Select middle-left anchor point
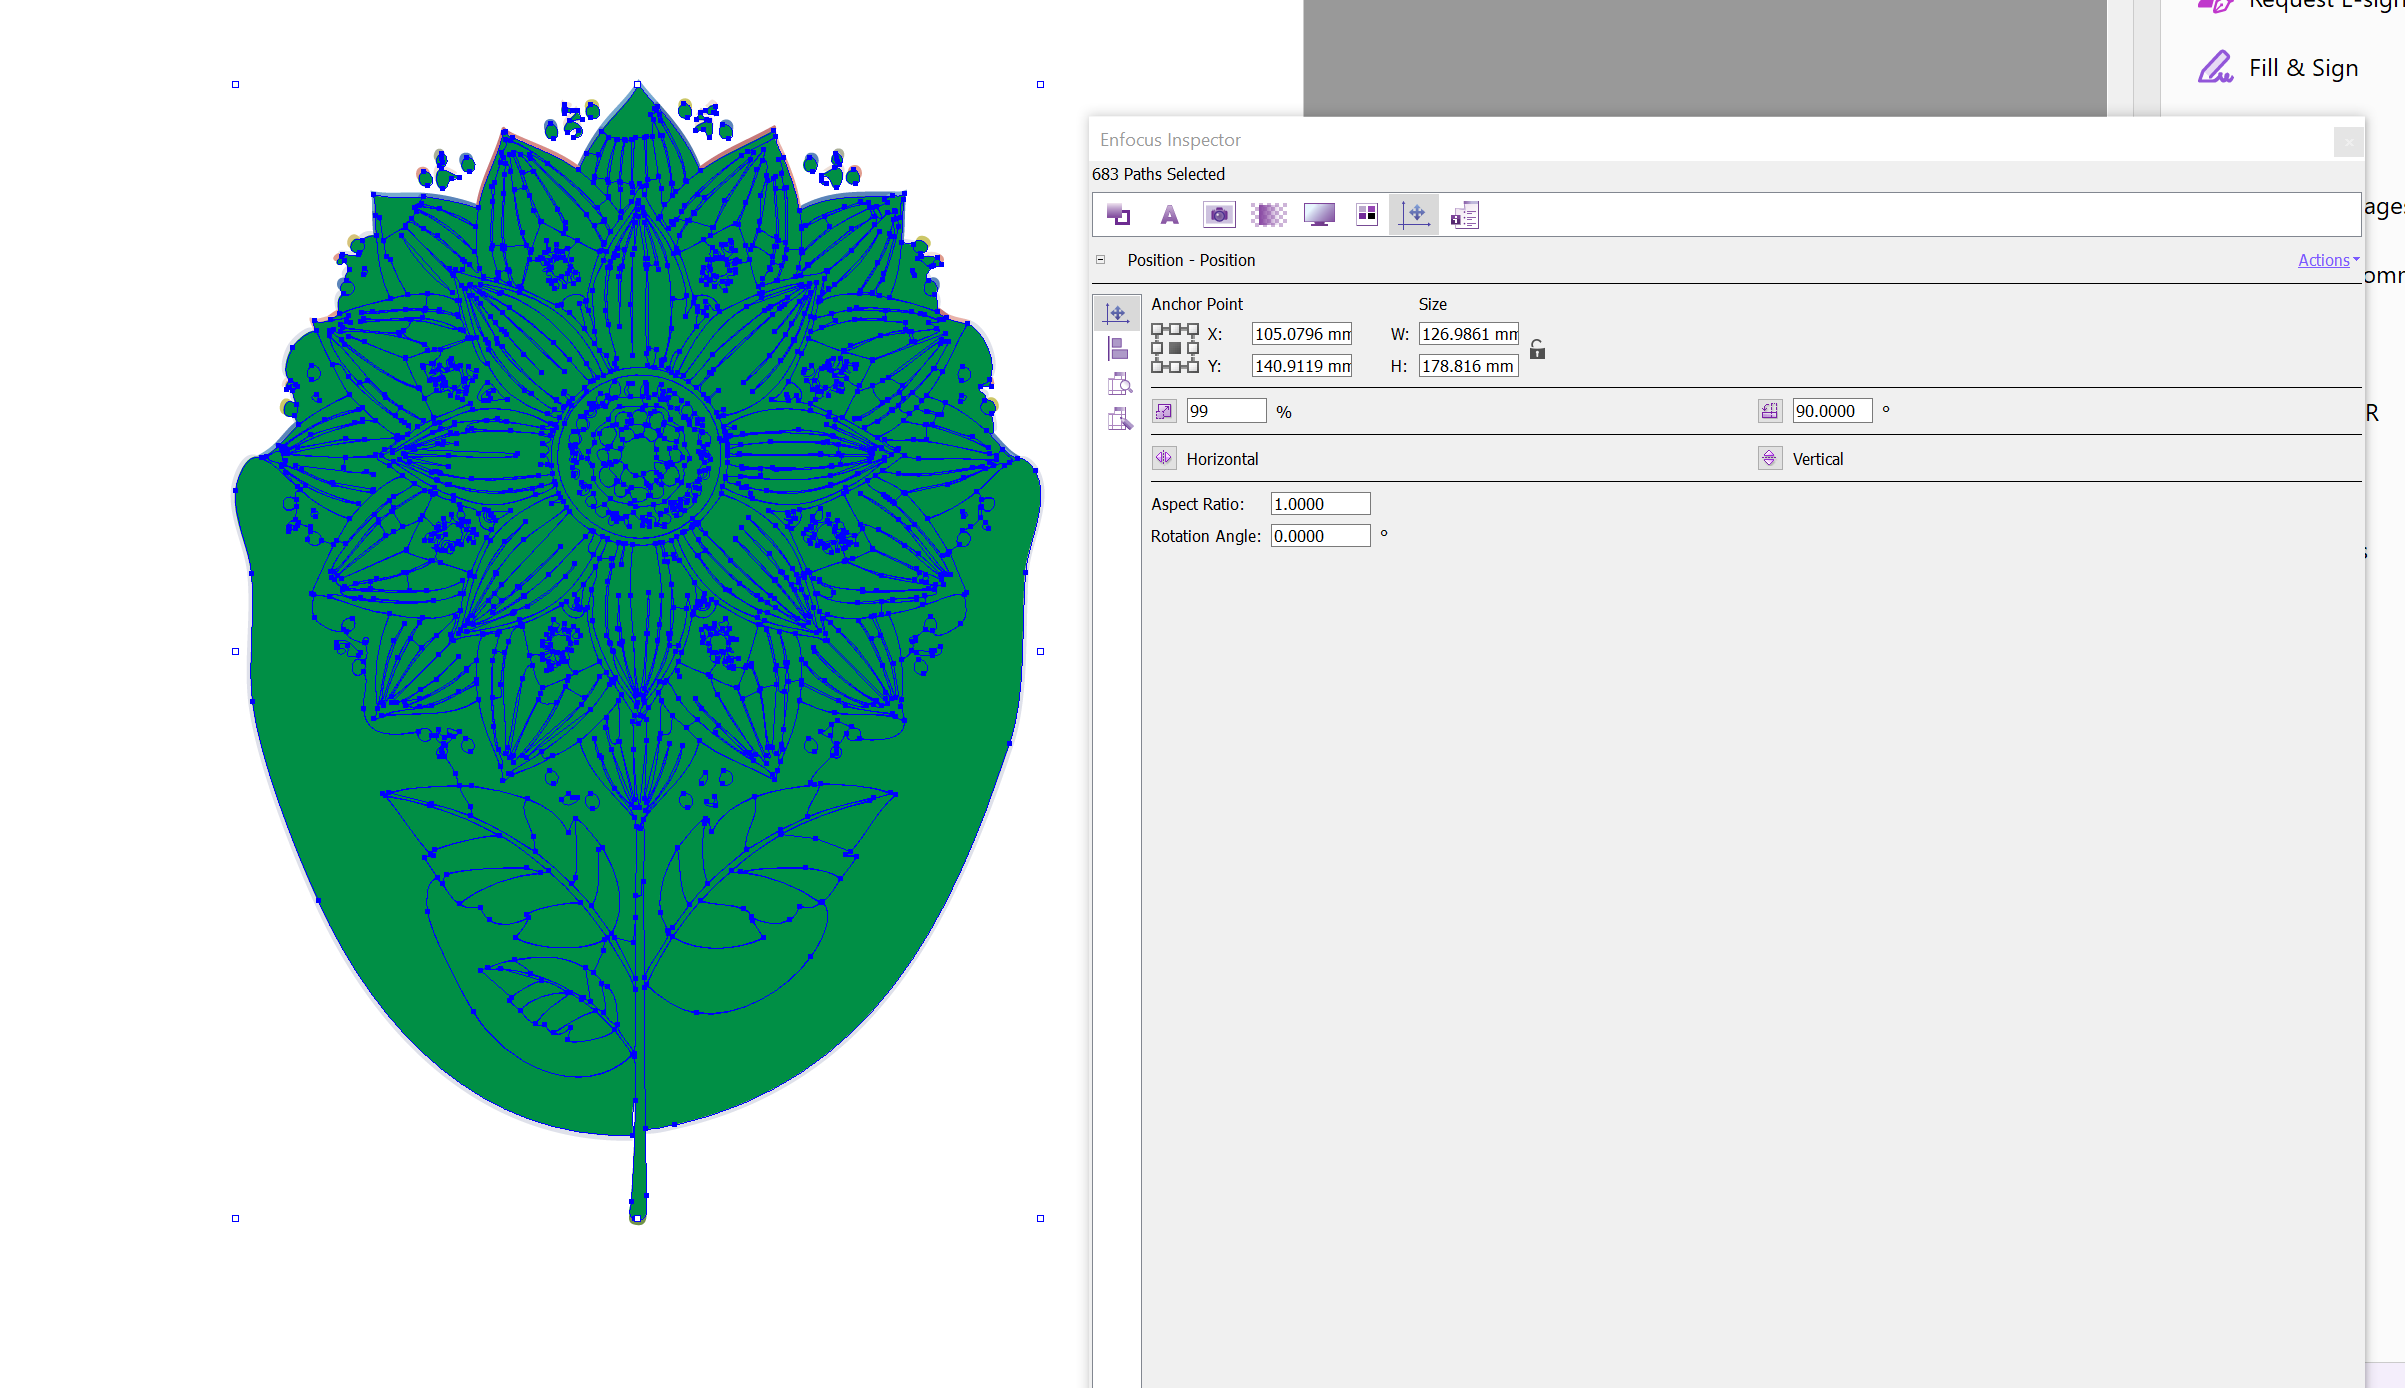2405x1388 pixels. [1157, 348]
